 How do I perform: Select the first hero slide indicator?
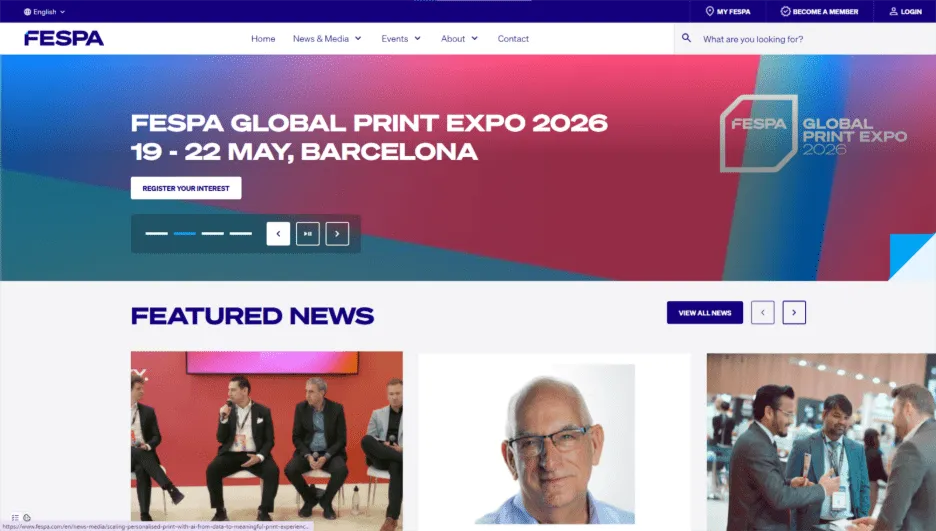point(156,233)
